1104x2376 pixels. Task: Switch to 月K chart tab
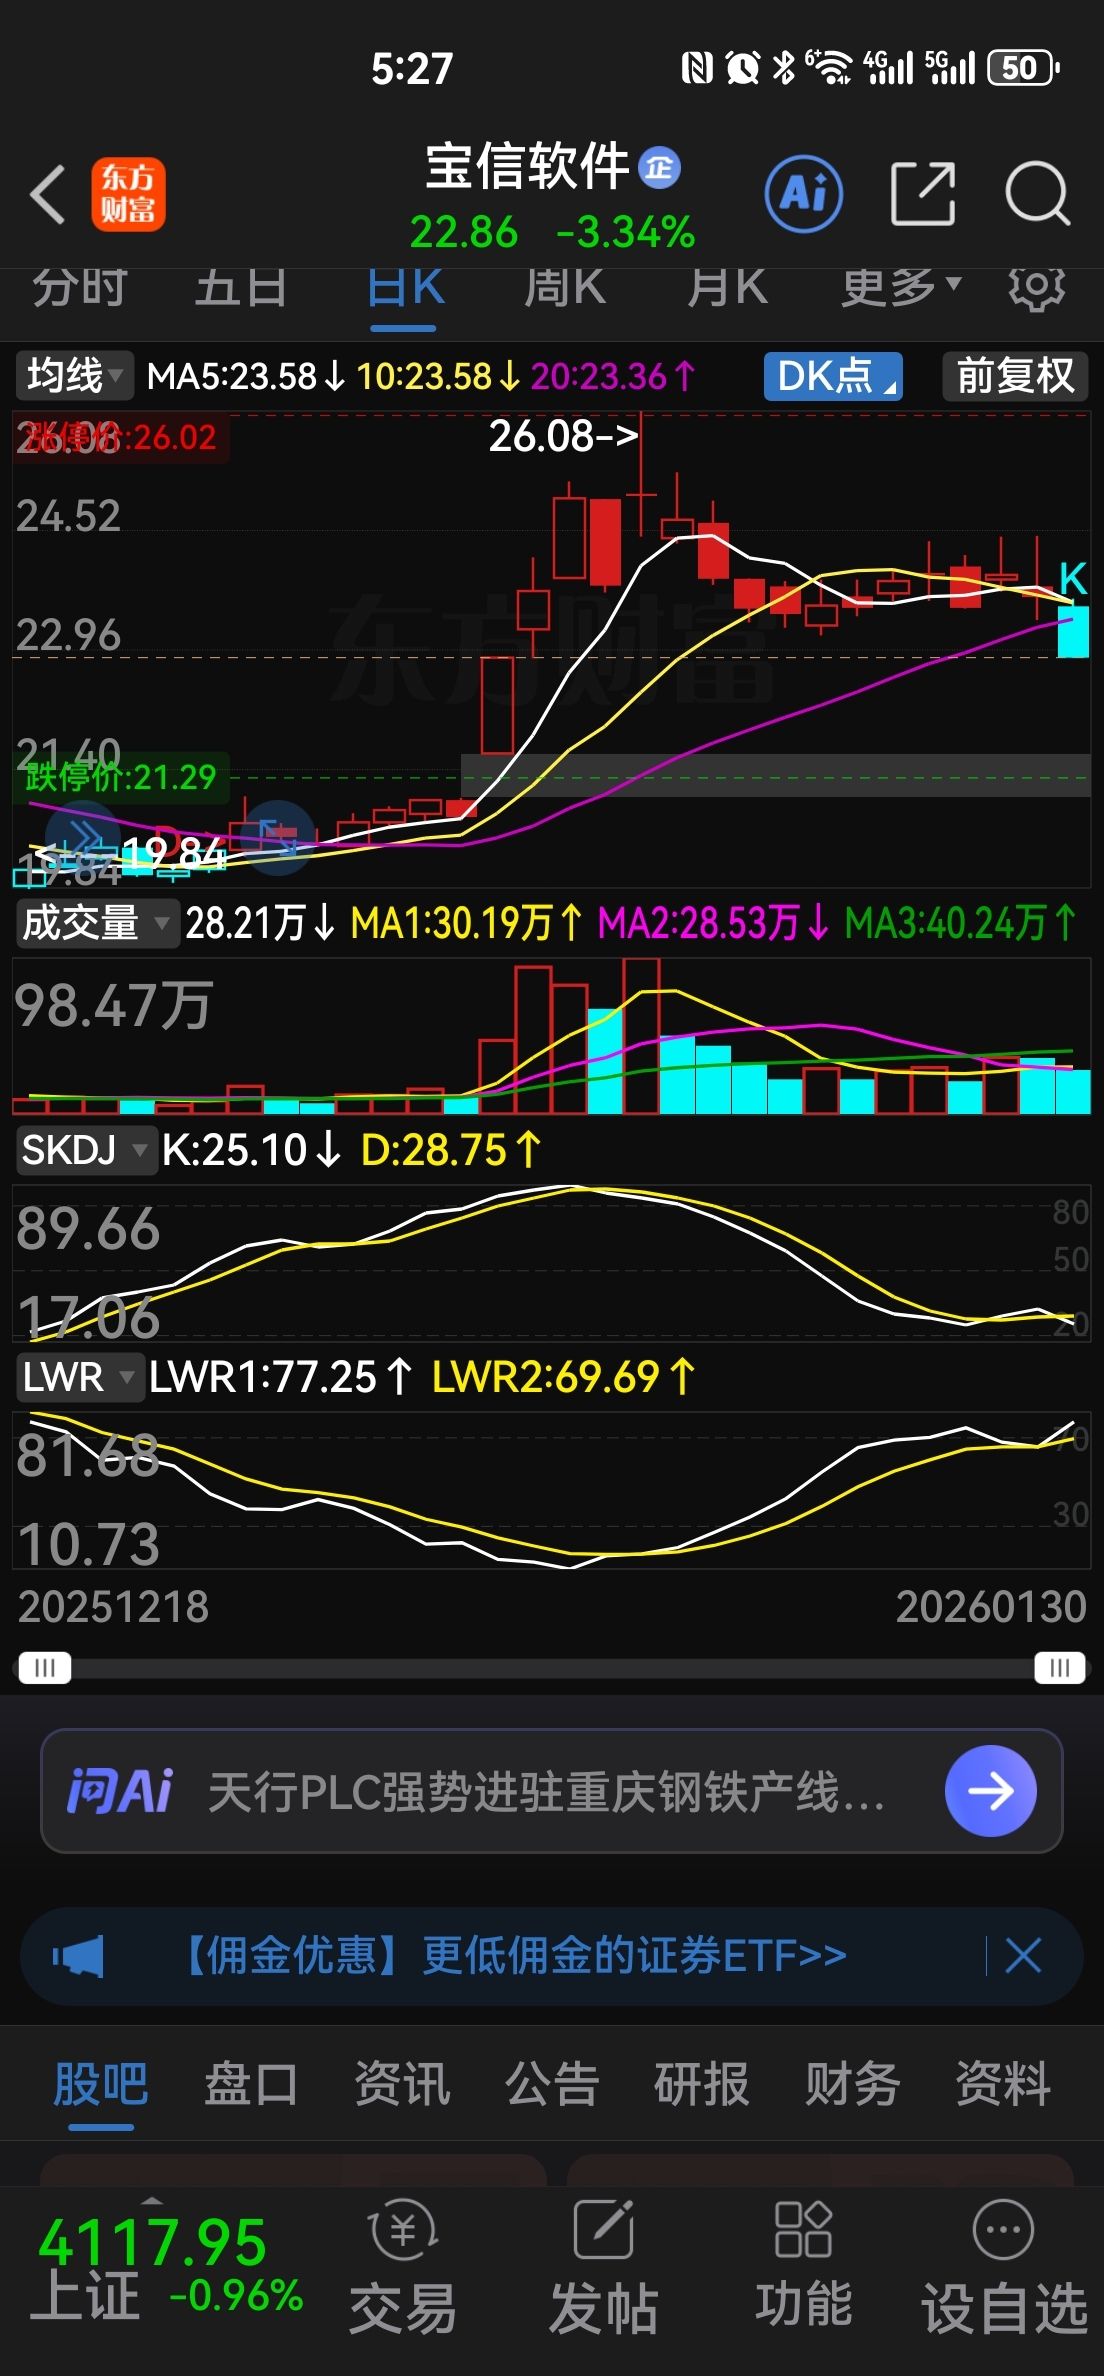point(727,288)
